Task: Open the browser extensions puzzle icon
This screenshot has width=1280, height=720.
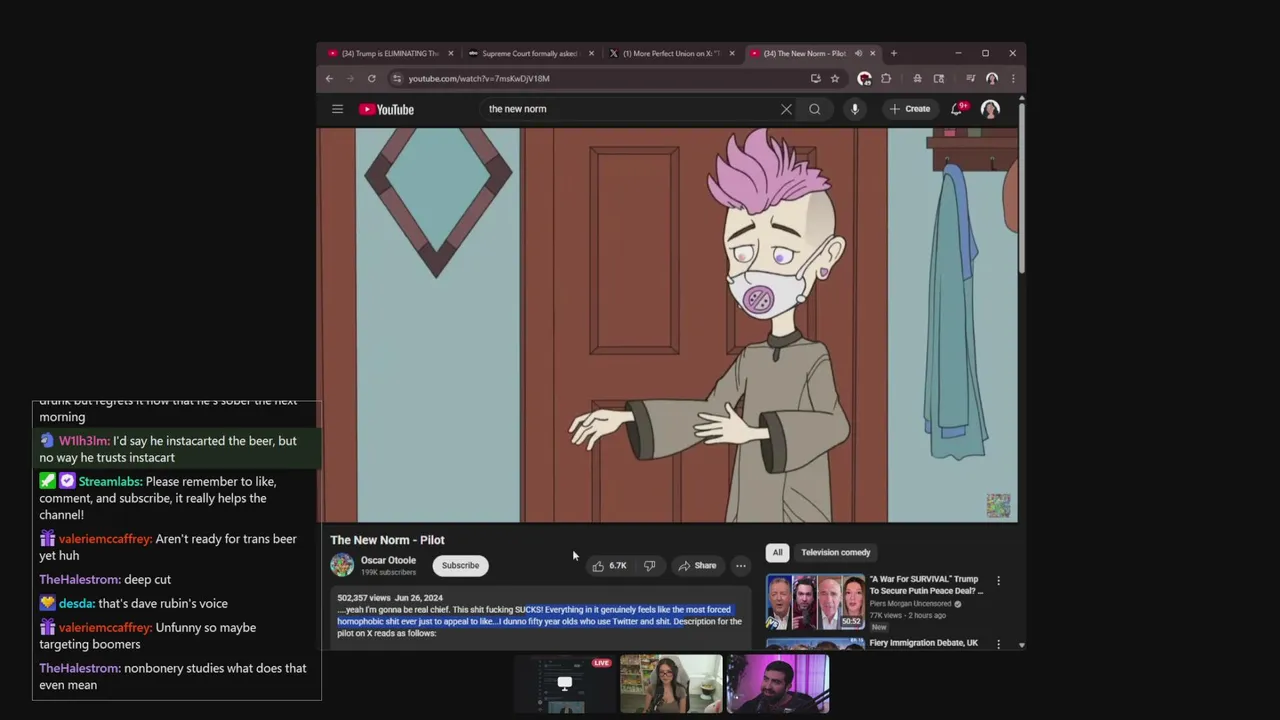Action: pos(886,79)
